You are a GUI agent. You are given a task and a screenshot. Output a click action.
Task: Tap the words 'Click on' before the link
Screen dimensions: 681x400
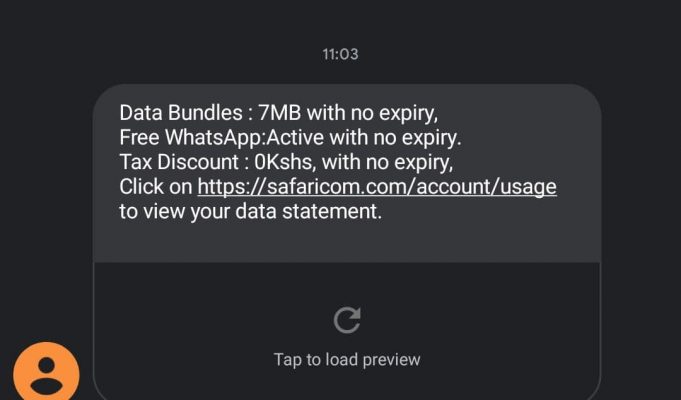(155, 187)
